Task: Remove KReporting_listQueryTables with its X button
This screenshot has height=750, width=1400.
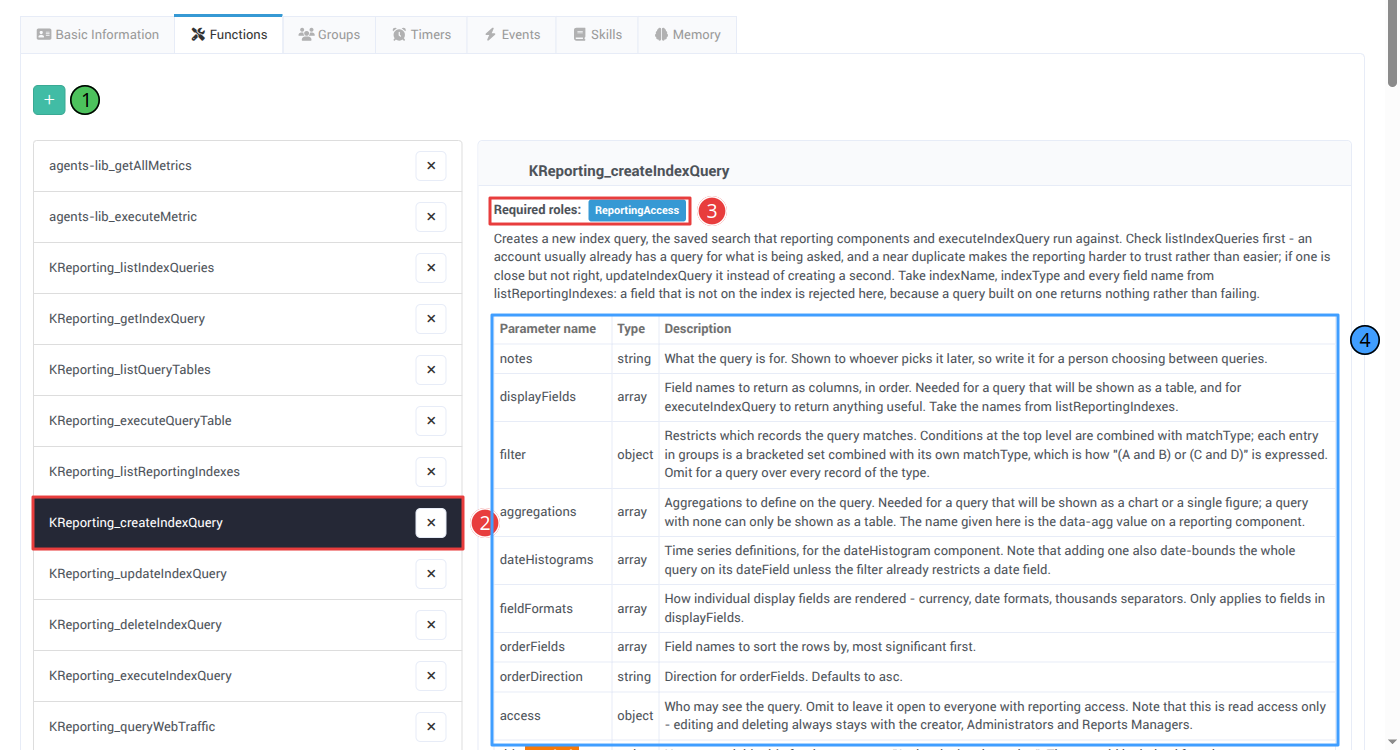Action: [x=431, y=370]
